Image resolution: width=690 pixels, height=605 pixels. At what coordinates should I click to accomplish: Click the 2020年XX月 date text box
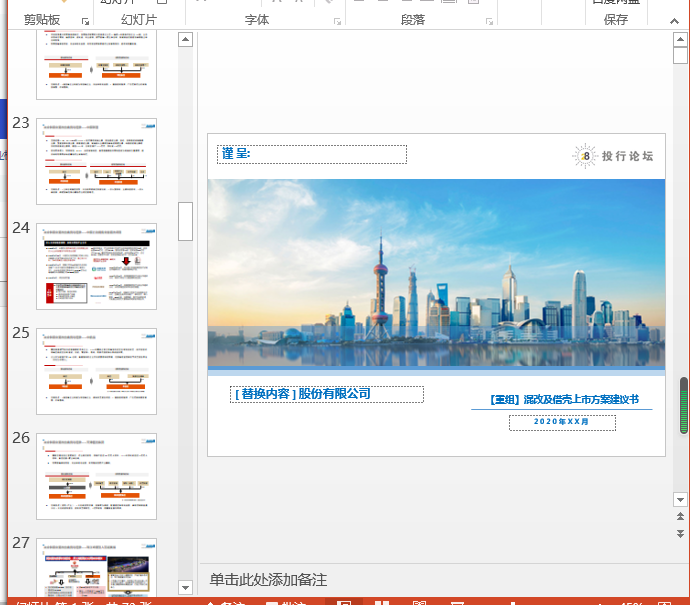[x=562, y=422]
